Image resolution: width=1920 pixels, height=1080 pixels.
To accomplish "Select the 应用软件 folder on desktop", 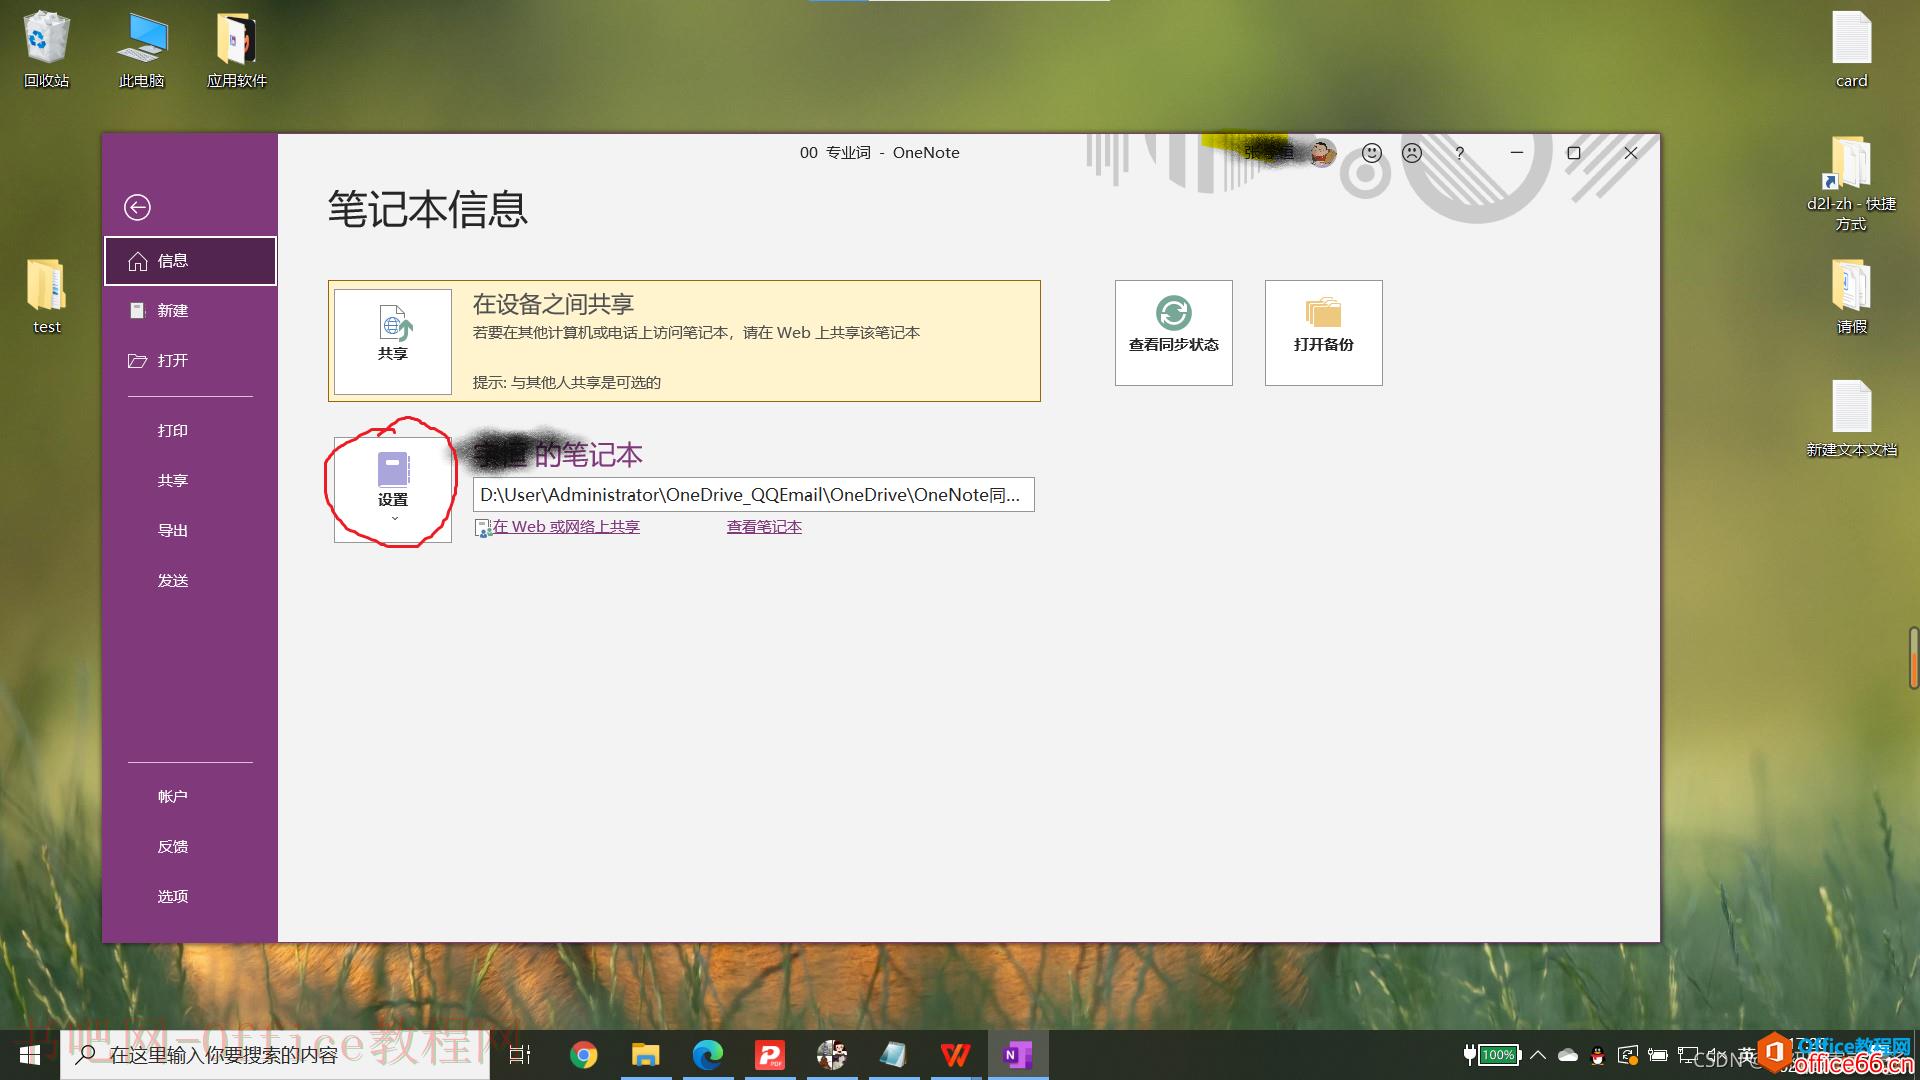I will coord(237,50).
